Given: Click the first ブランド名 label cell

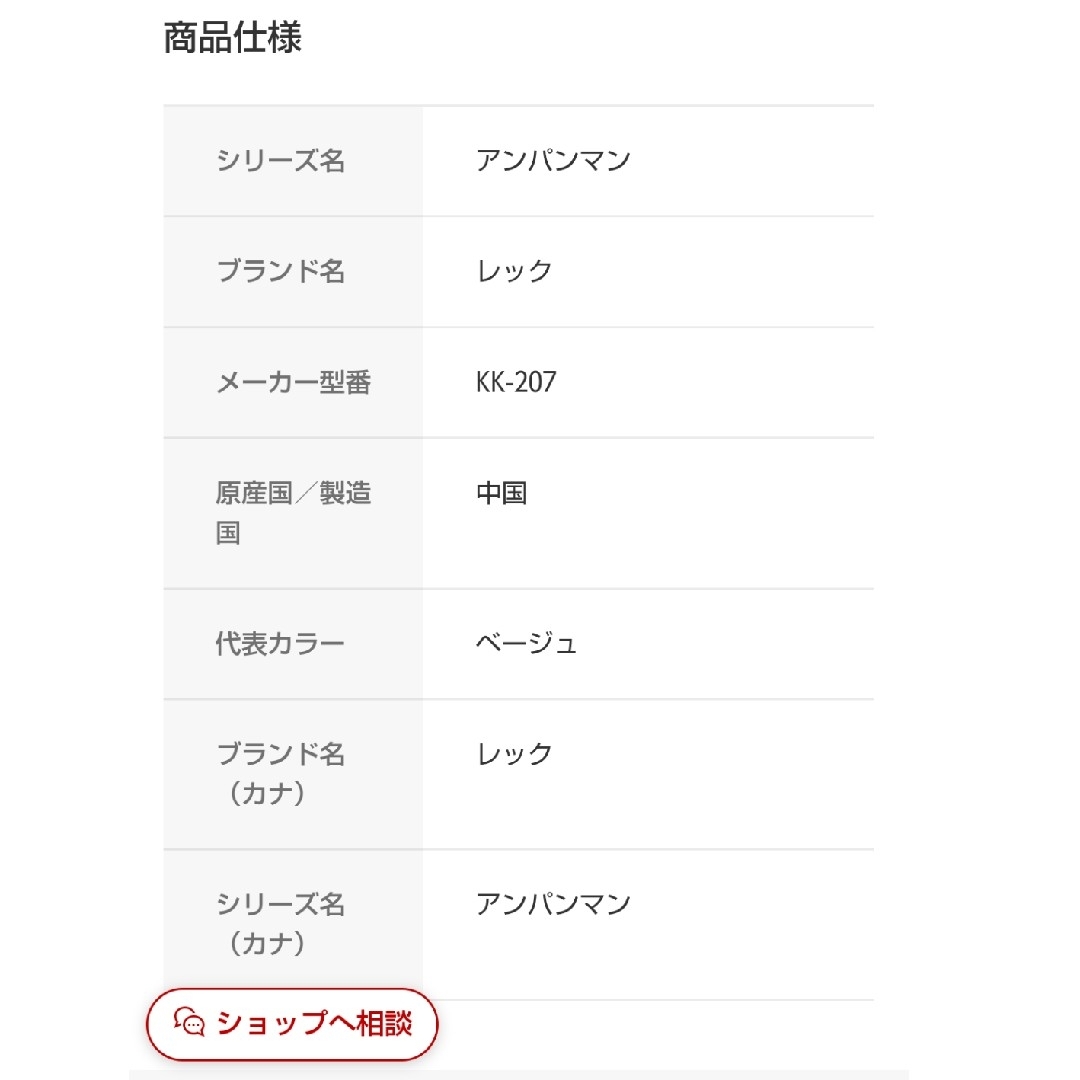Looking at the screenshot, I should (x=293, y=271).
